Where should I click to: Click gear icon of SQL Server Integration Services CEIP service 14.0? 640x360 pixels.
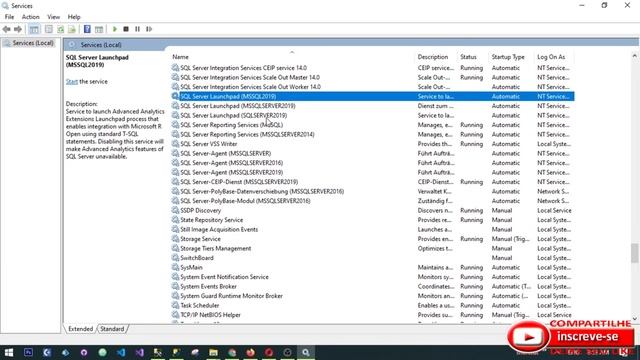[x=175, y=68]
